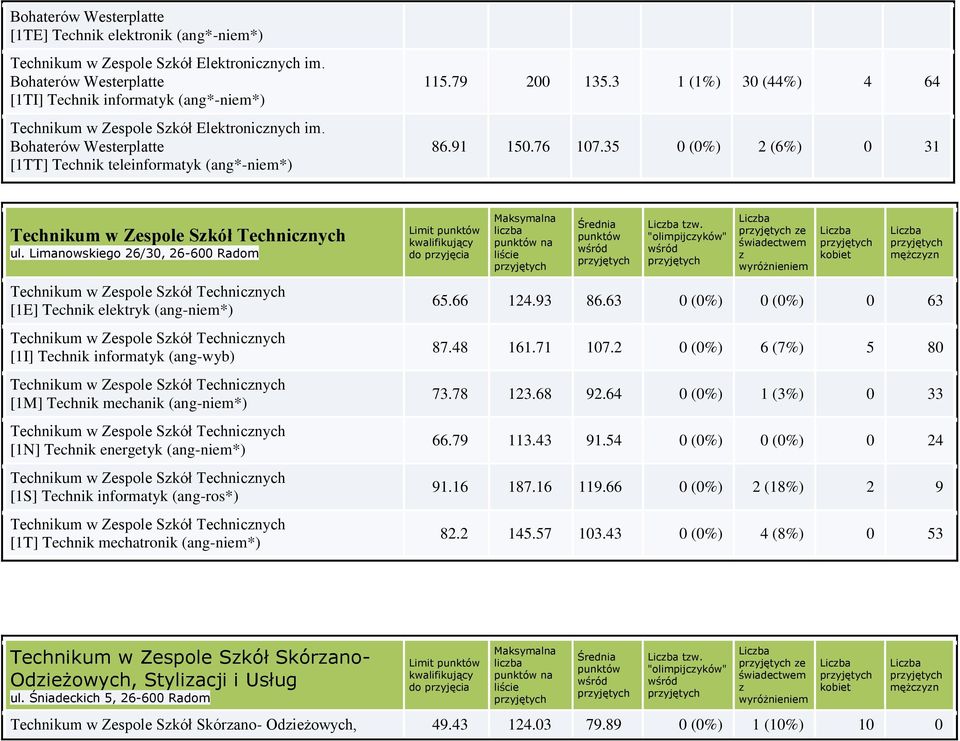Click the value 187.16
The height and width of the screenshot is (741, 960).
click(x=530, y=487)
